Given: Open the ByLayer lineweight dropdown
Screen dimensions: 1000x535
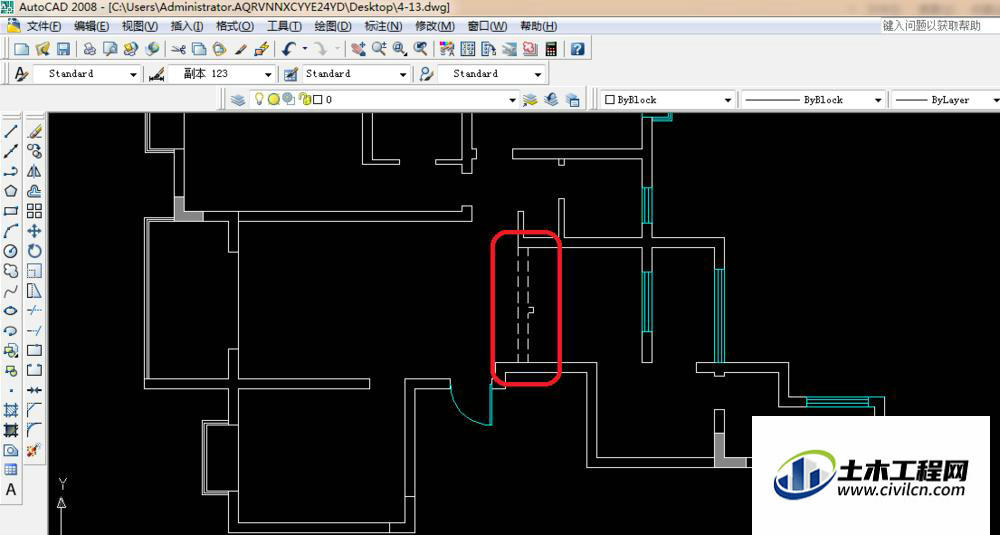Looking at the screenshot, I should (946, 100).
